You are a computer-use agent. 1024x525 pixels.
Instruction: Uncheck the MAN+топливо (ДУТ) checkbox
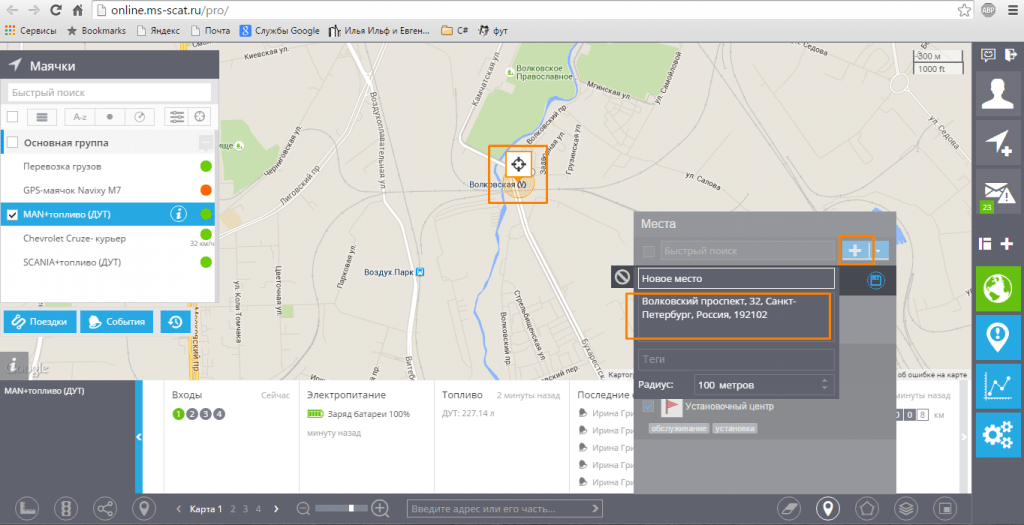click(12, 214)
